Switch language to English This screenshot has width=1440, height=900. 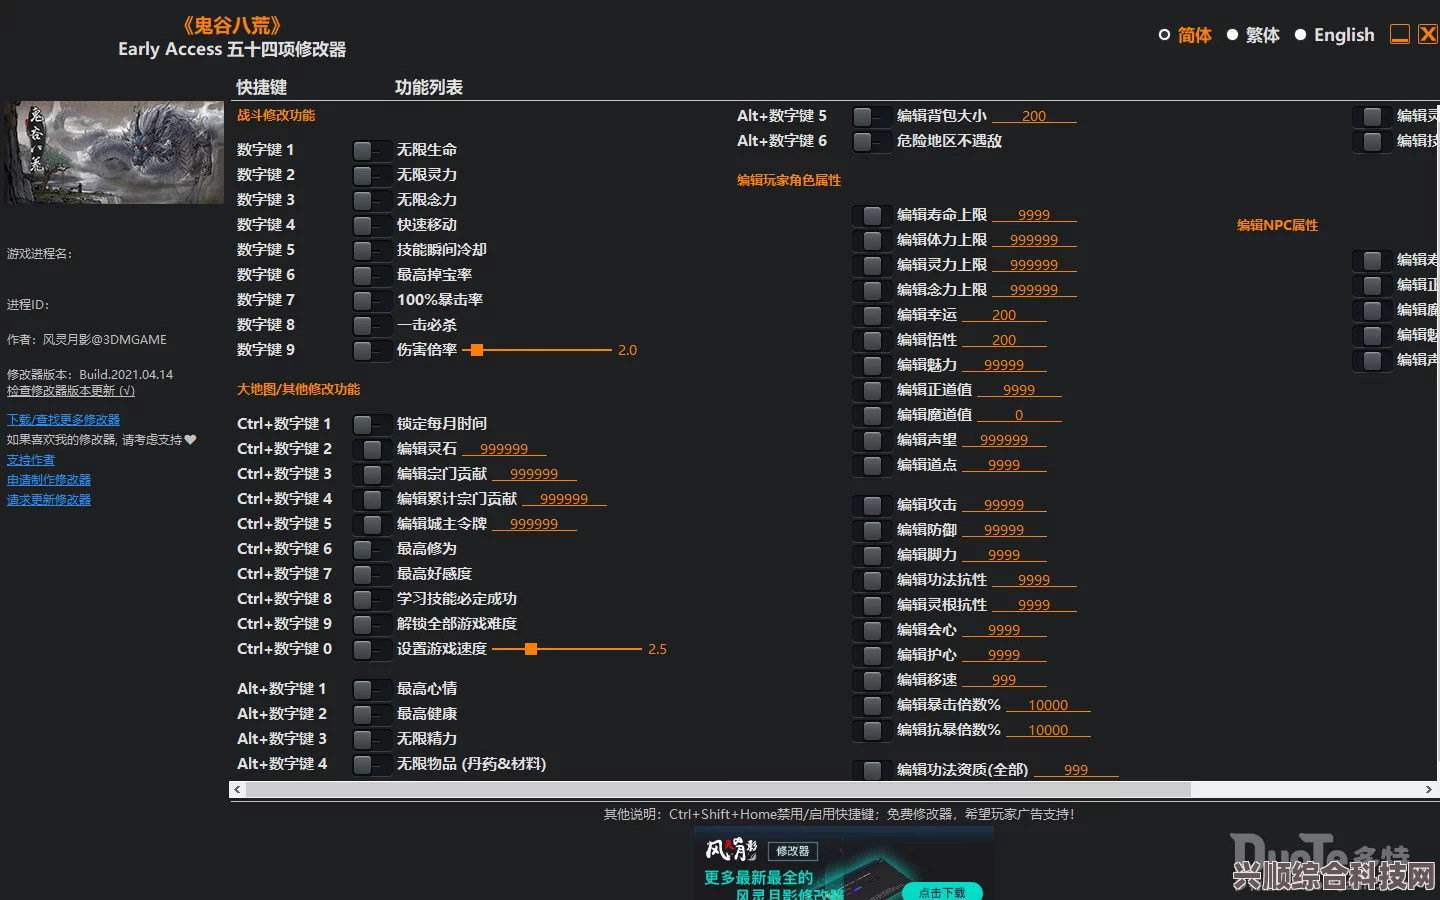1335,35
